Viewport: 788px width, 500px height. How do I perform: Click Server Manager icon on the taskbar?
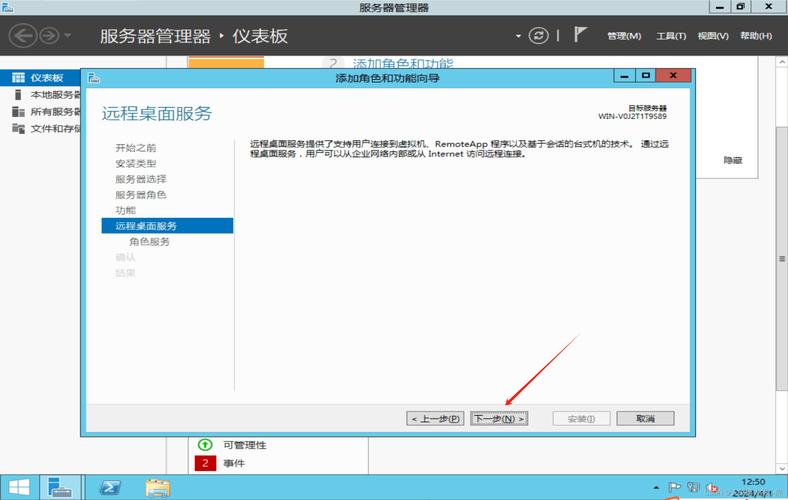[60, 487]
